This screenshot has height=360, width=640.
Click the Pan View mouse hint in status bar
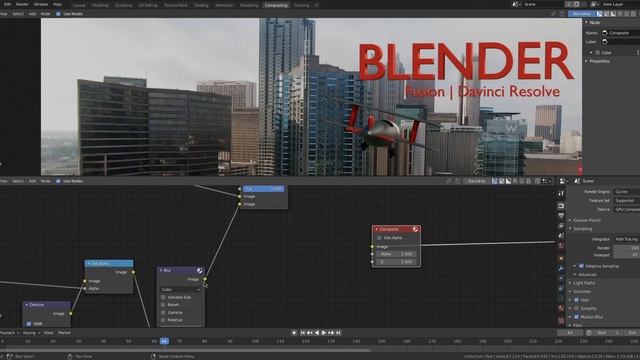80,356
